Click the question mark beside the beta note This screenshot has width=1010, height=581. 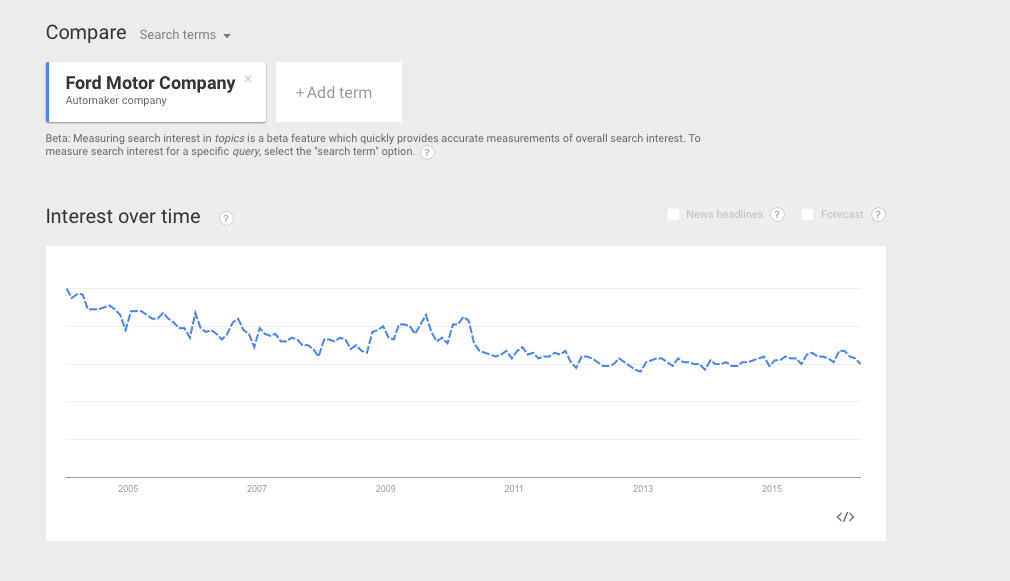coord(427,152)
